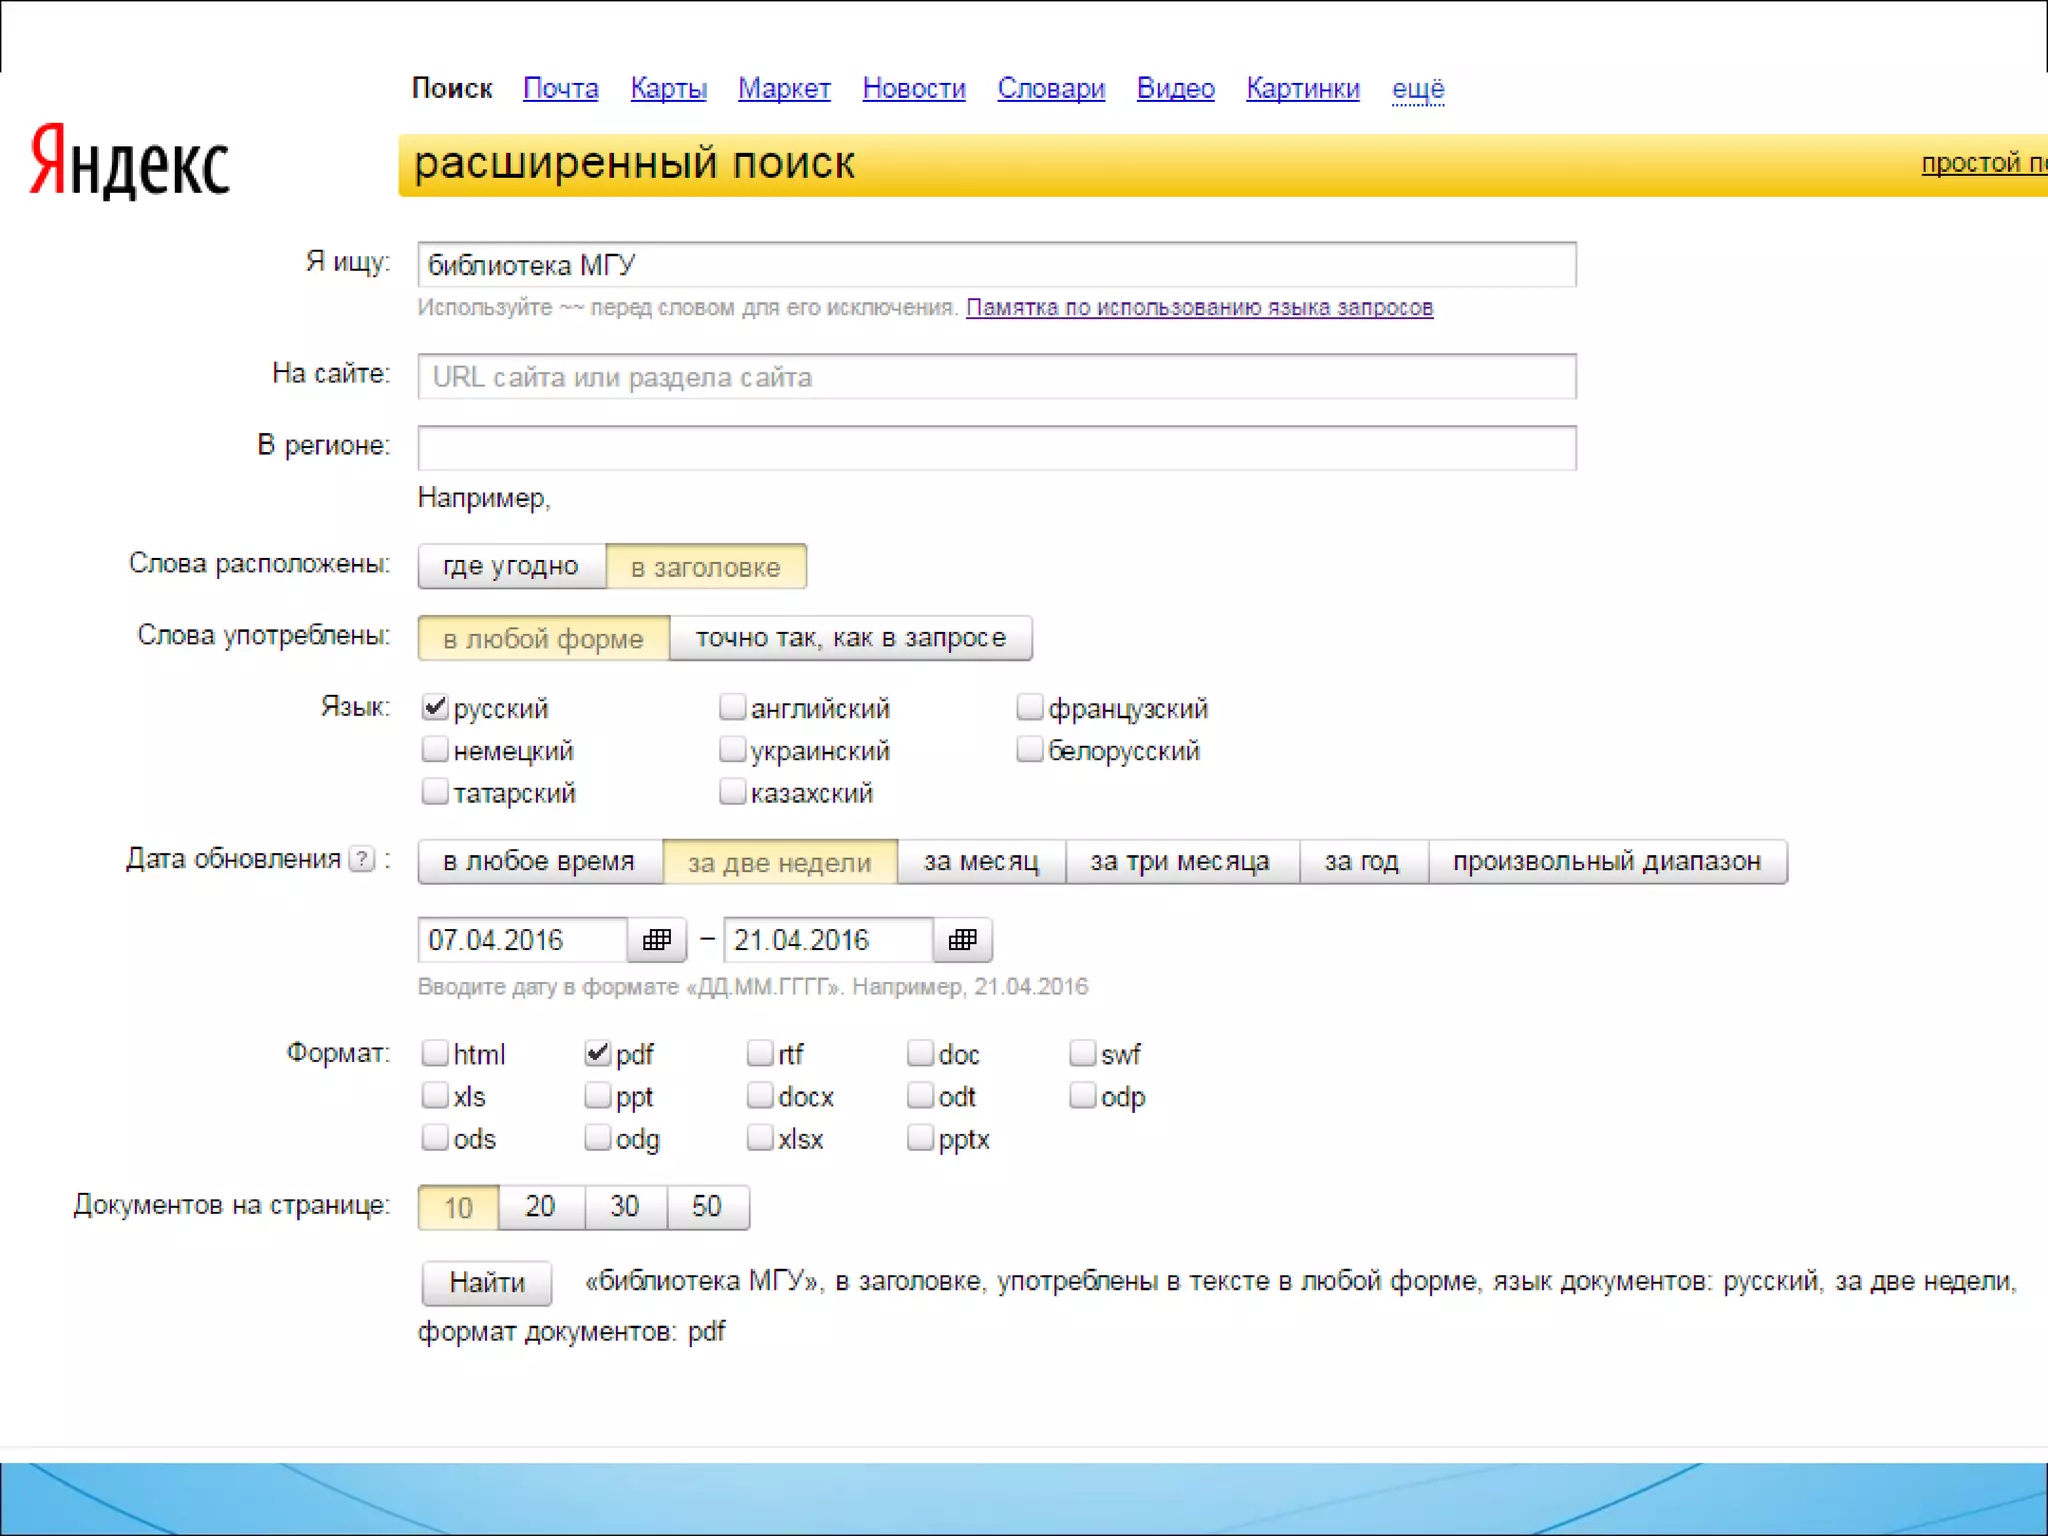Set documents per page to 50
Screen dimensions: 2048x1536
pyautogui.click(x=706, y=1207)
